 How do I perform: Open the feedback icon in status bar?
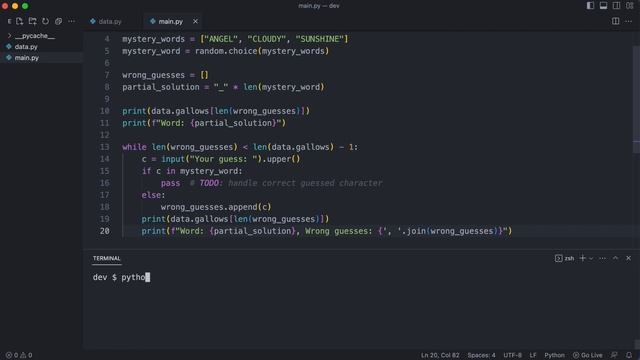coord(614,356)
